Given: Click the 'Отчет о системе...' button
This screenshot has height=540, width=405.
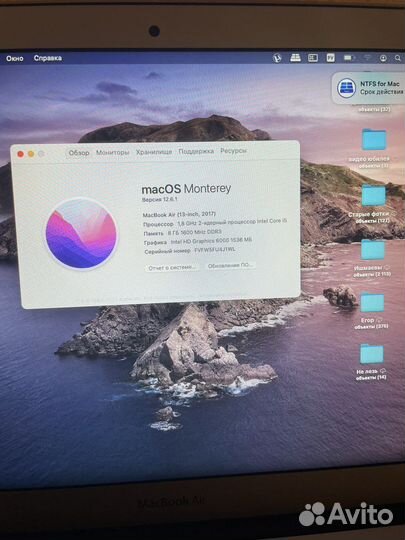Looking at the screenshot, I should point(172,267).
